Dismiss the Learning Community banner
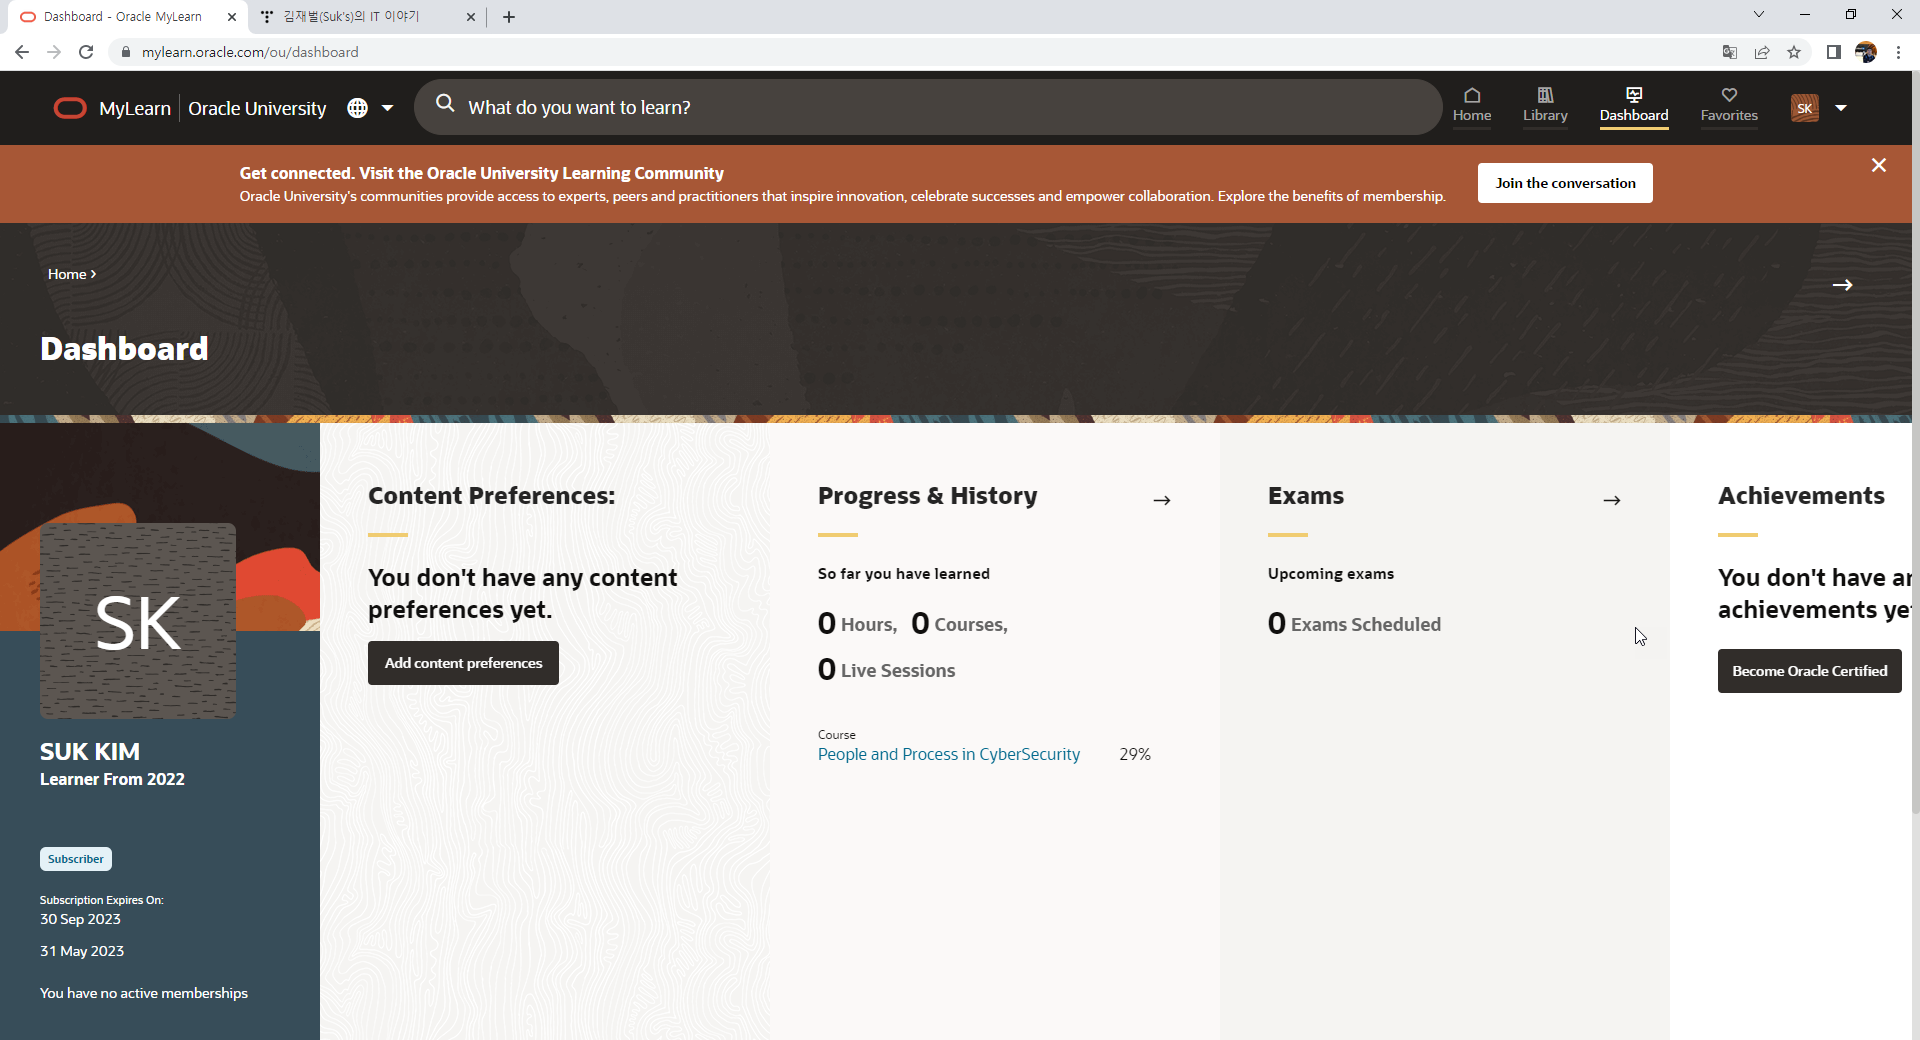 (x=1879, y=165)
